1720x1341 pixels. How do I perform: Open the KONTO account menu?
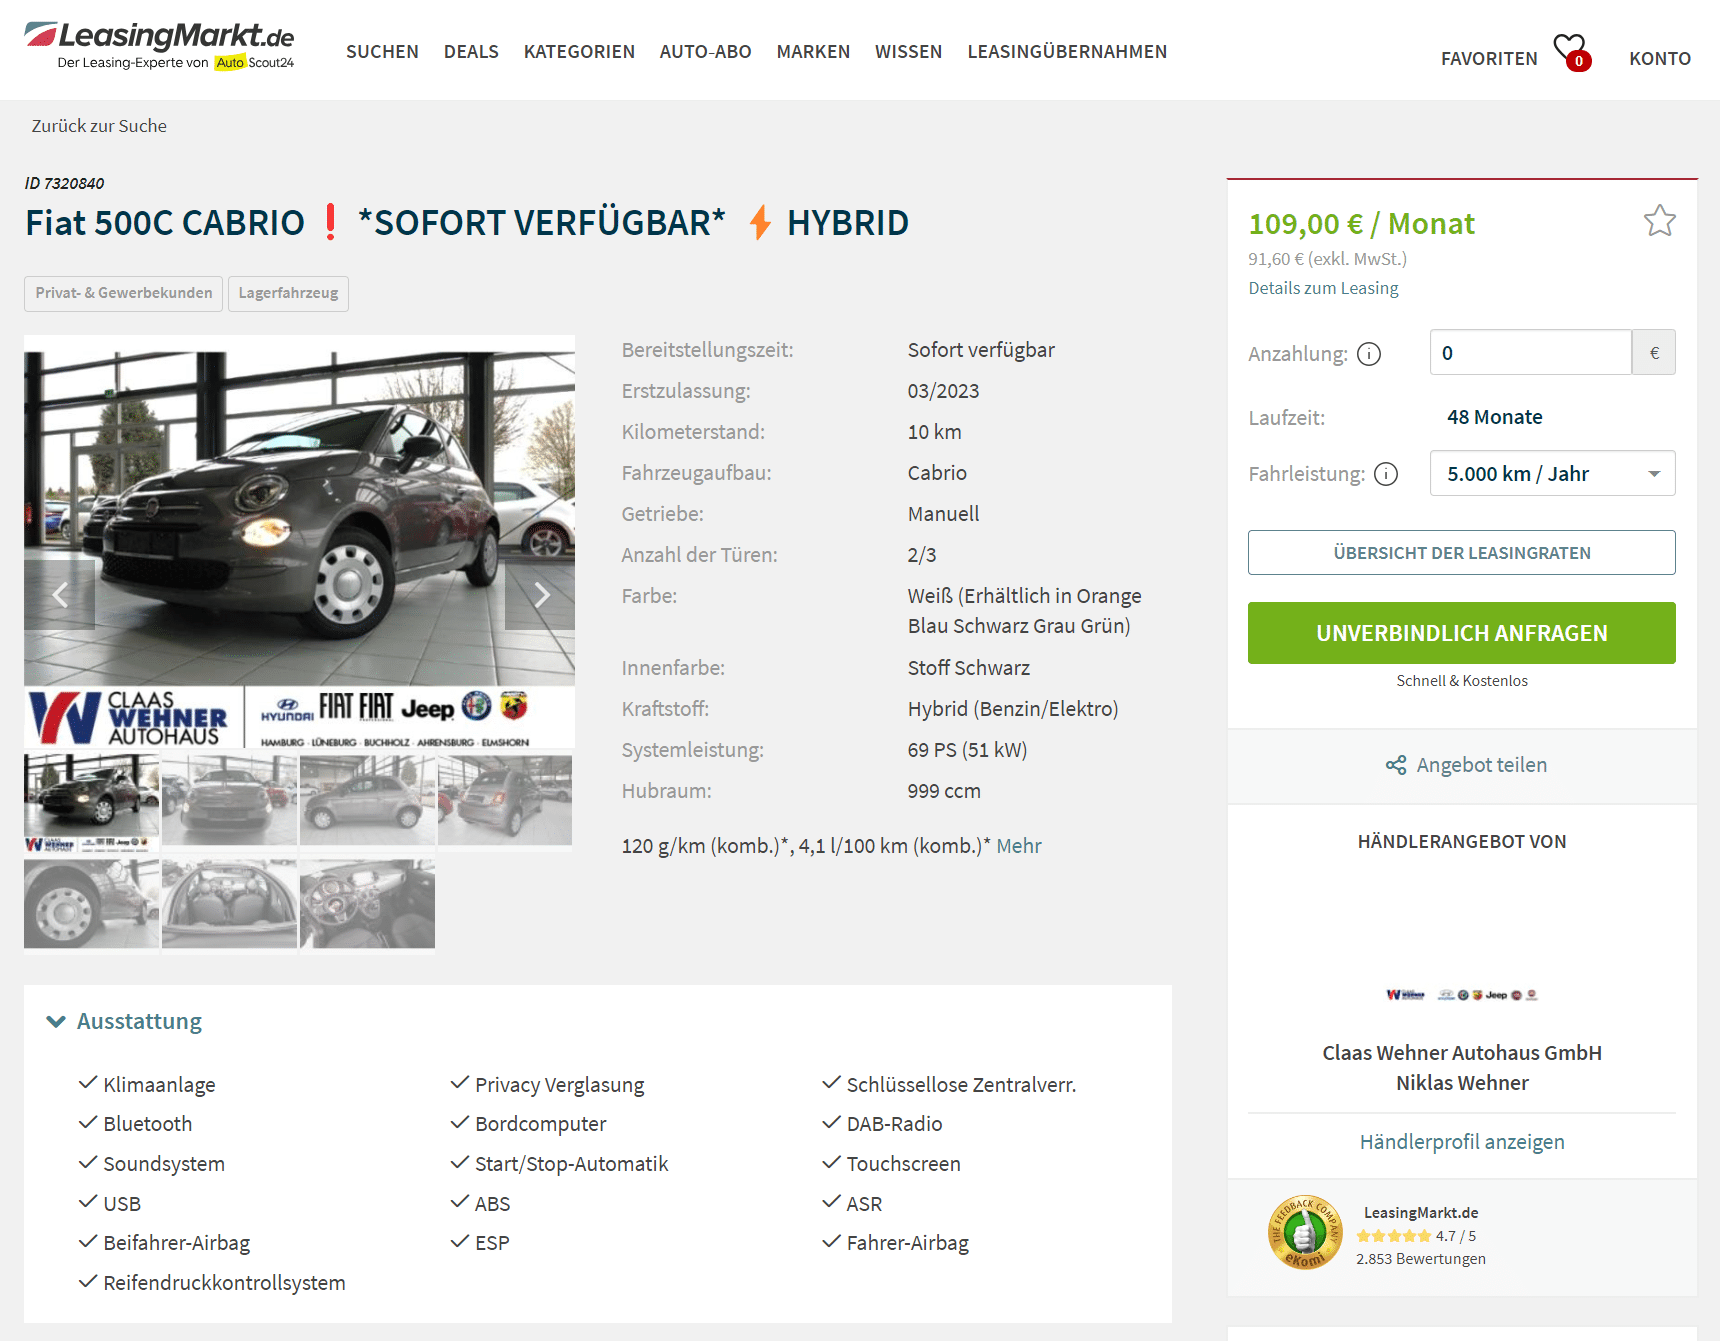pos(1660,59)
